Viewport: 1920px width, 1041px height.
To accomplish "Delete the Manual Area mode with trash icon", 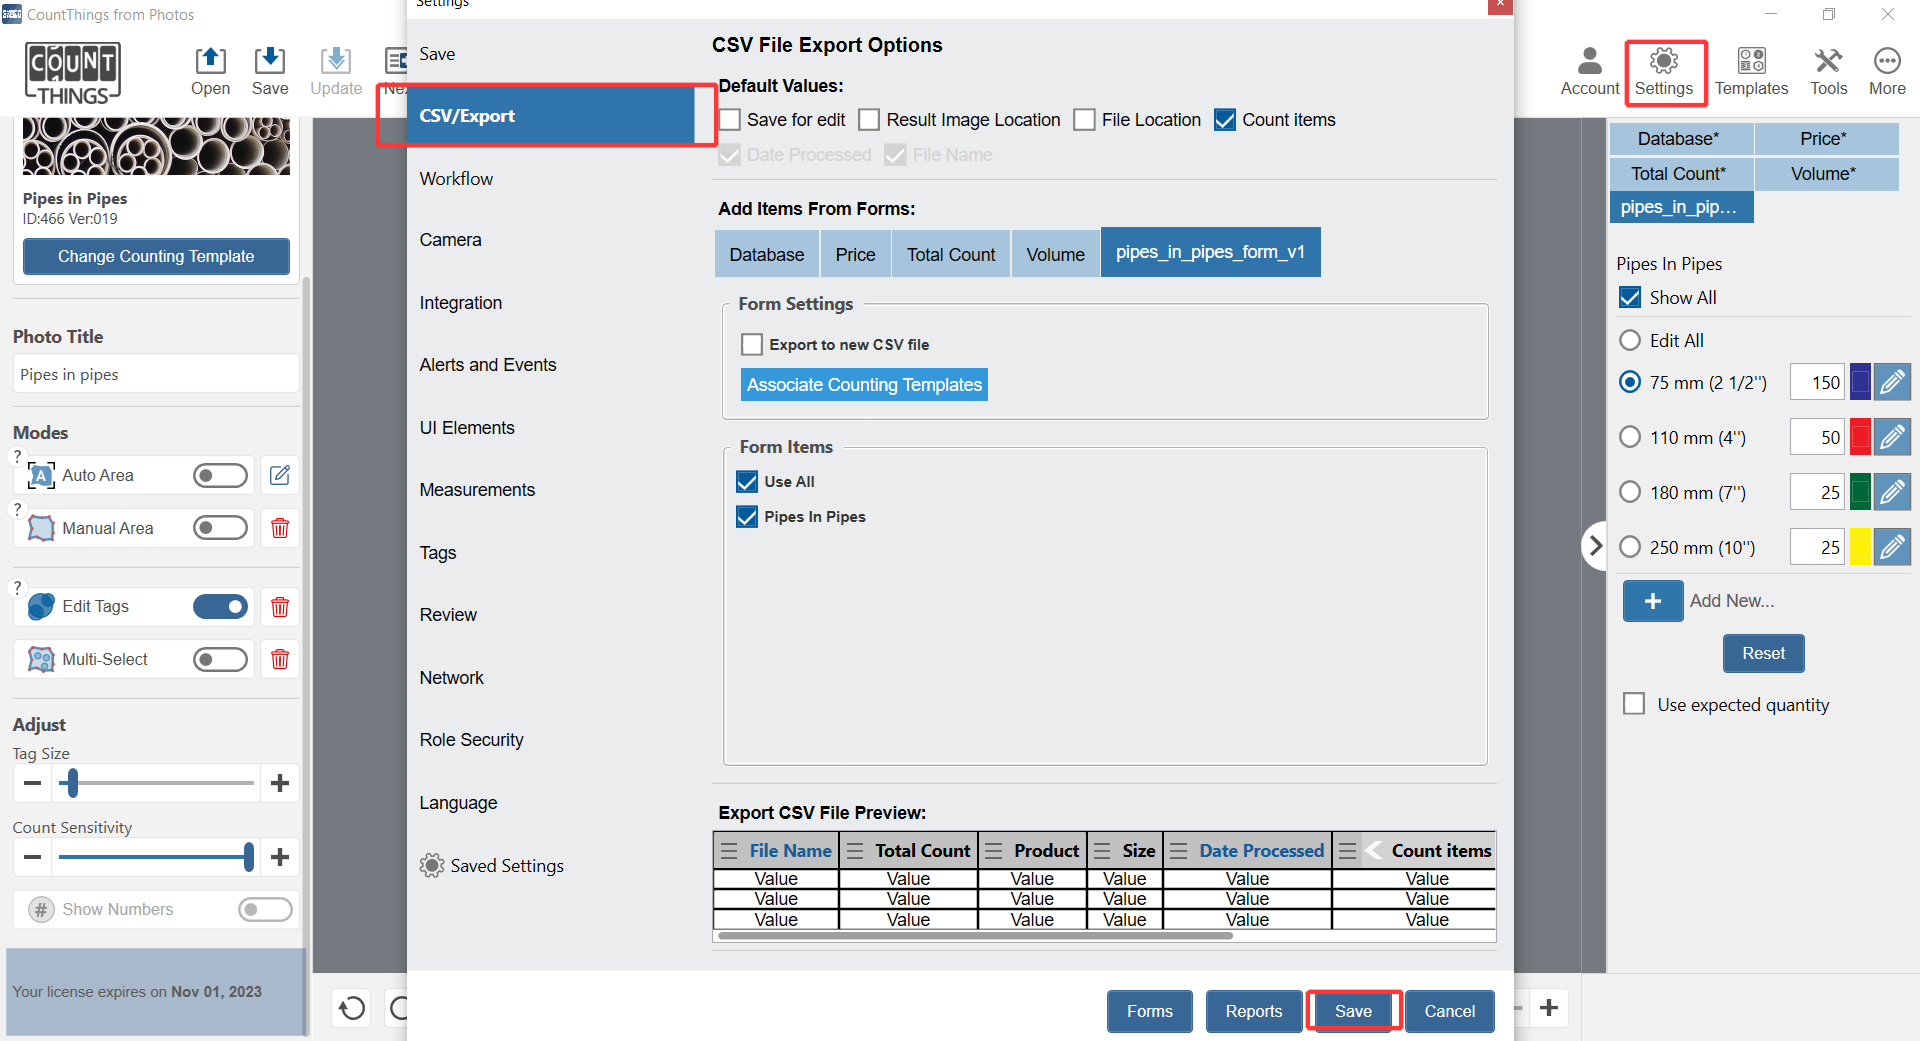I will click(x=280, y=528).
